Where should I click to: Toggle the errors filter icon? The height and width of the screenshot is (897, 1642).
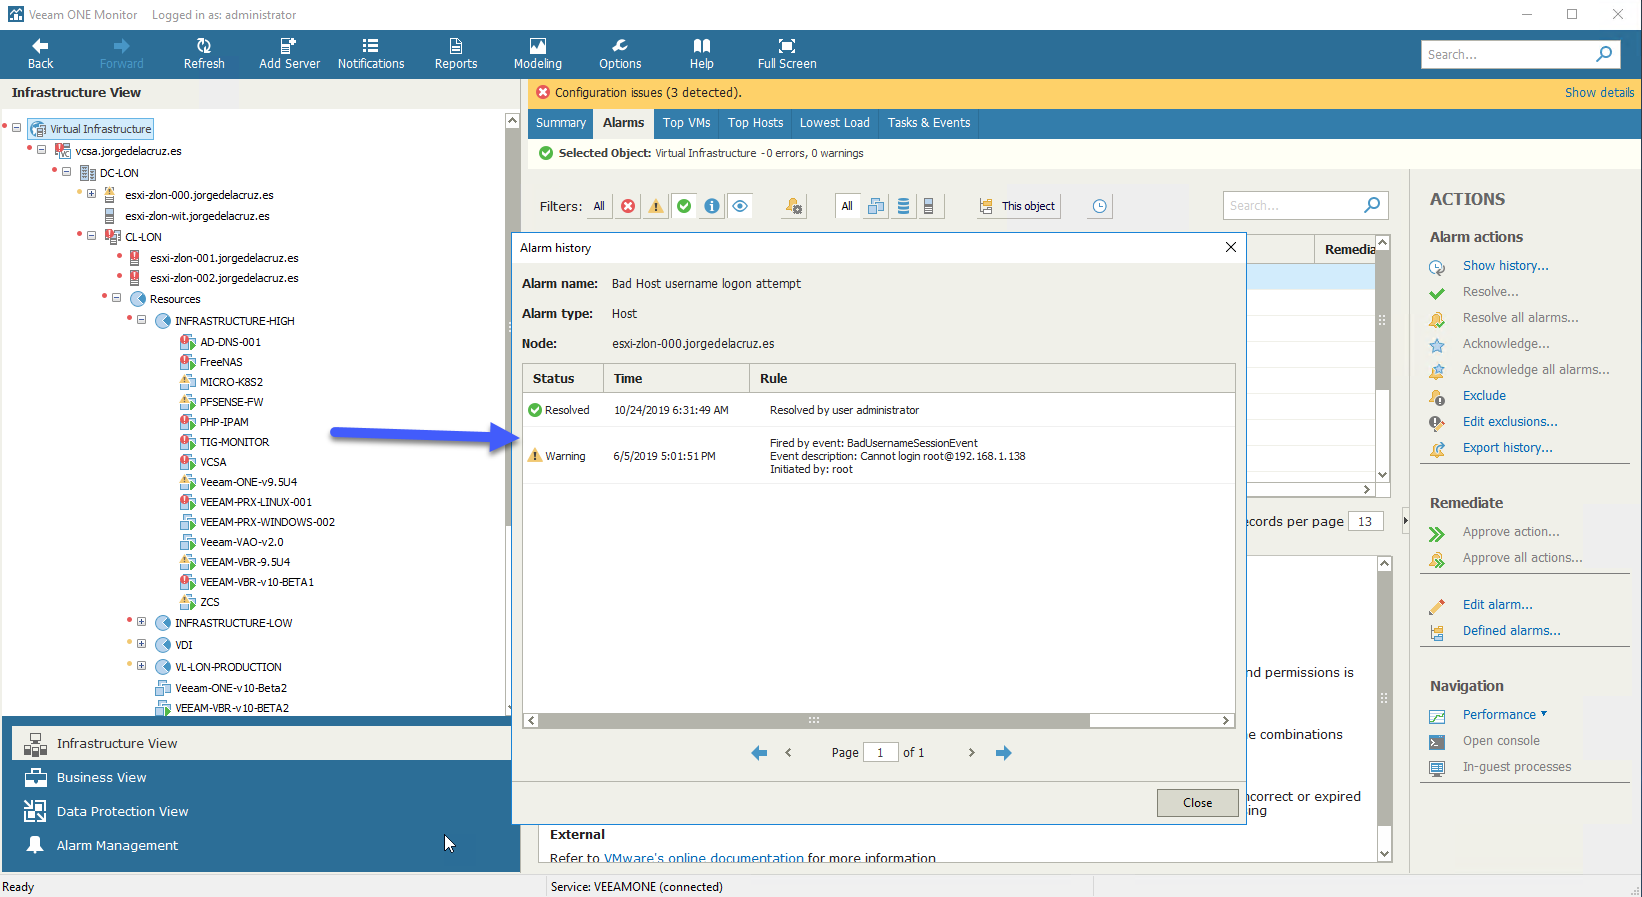(x=628, y=206)
